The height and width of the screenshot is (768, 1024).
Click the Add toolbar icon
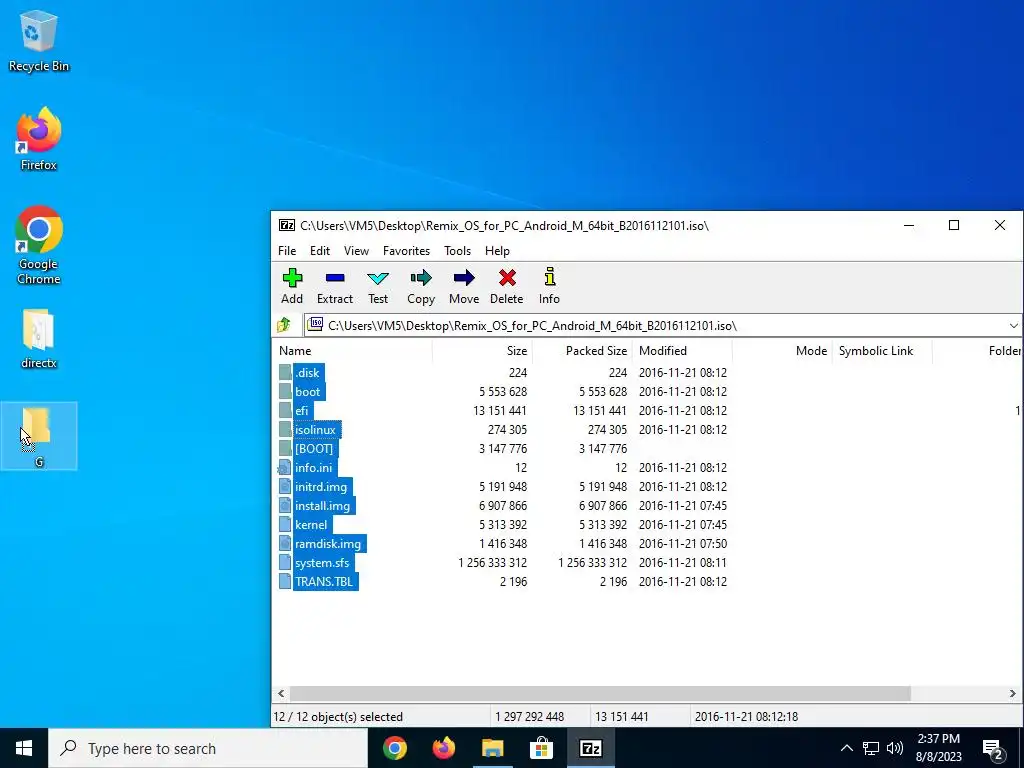(292, 286)
